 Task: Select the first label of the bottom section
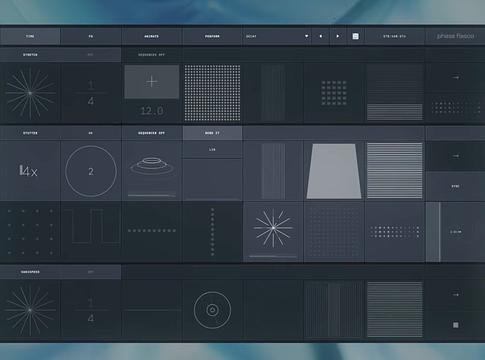(x=30, y=272)
